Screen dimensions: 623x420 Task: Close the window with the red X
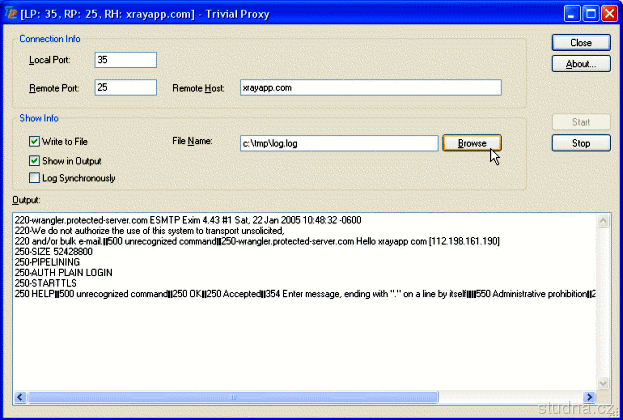click(x=609, y=14)
